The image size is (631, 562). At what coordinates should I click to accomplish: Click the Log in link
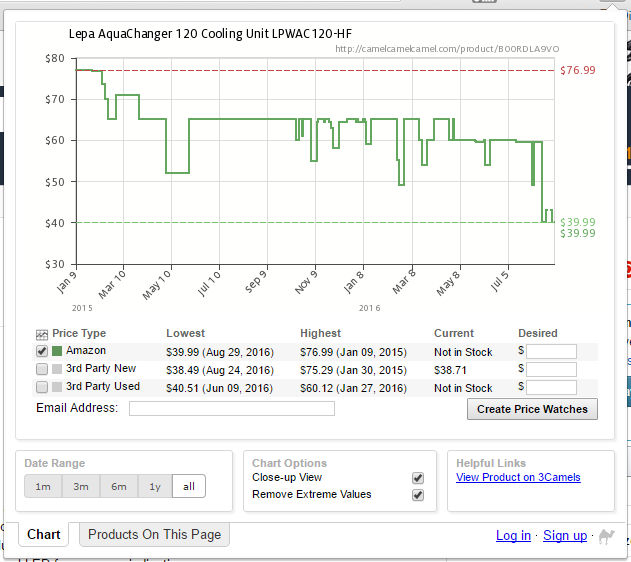(x=513, y=535)
